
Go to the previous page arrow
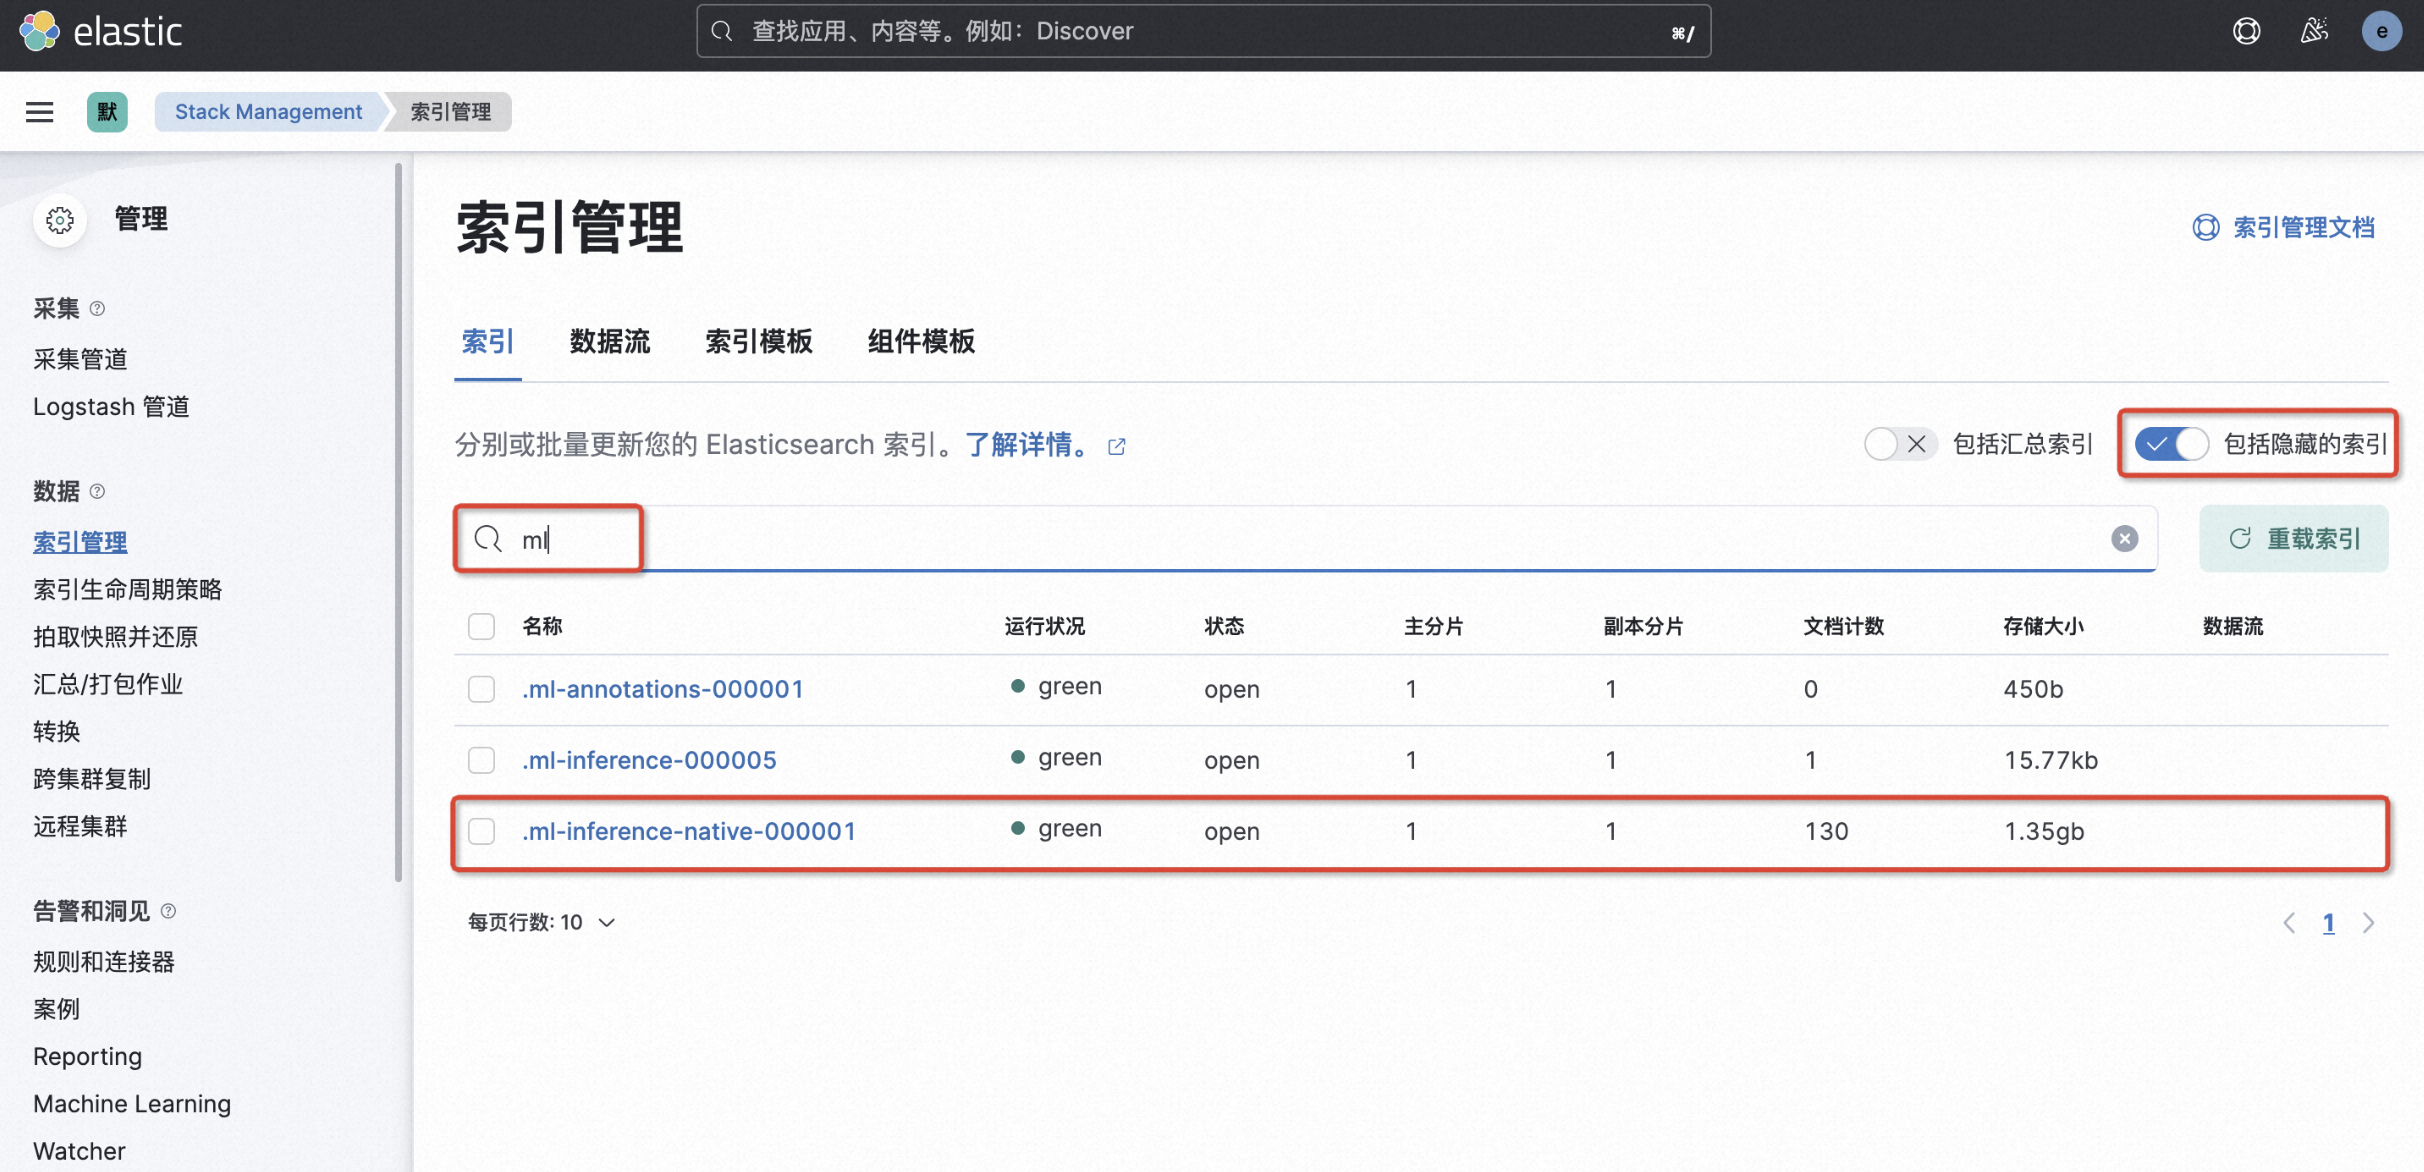point(2289,923)
